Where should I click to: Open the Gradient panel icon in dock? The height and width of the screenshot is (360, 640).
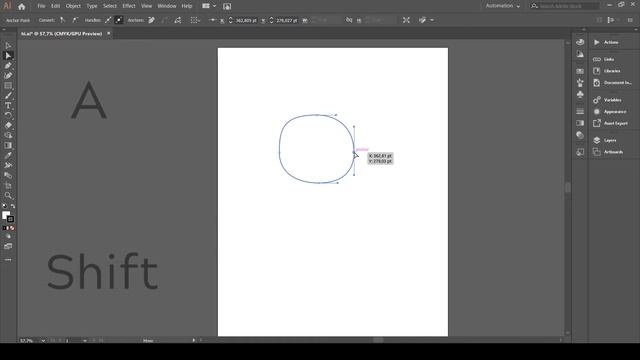(x=580, y=123)
